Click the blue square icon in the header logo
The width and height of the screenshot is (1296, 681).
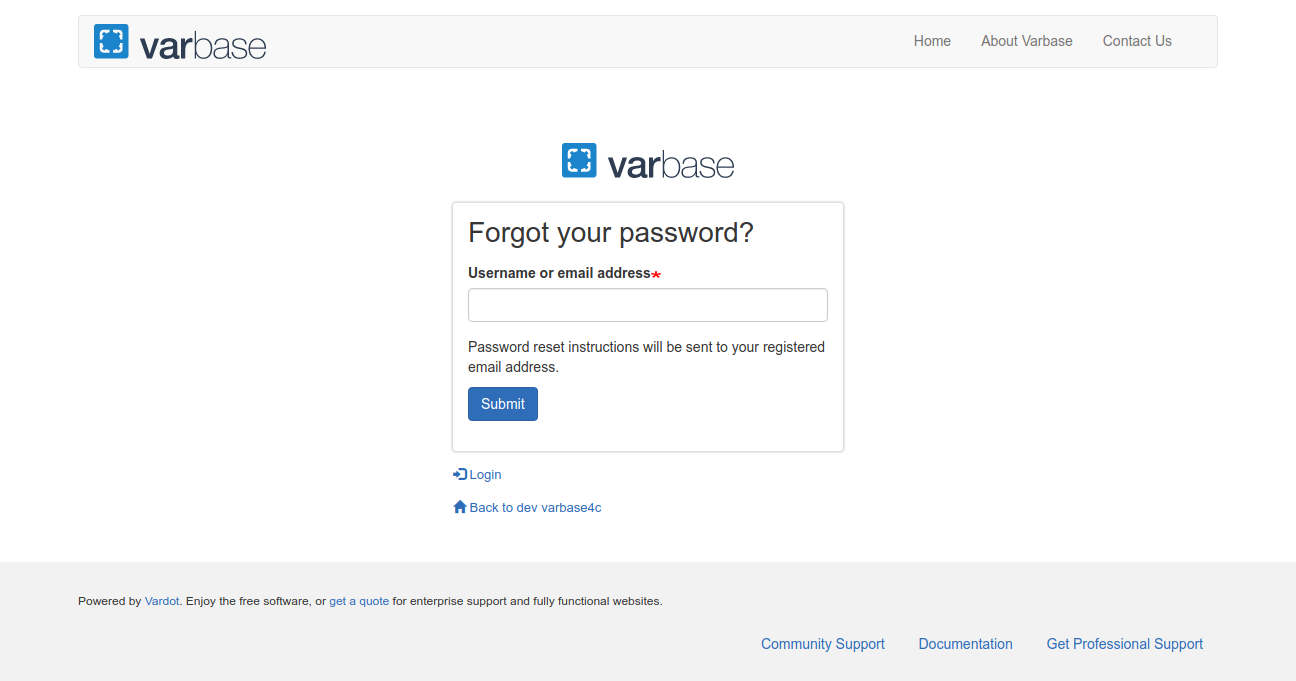[110, 41]
